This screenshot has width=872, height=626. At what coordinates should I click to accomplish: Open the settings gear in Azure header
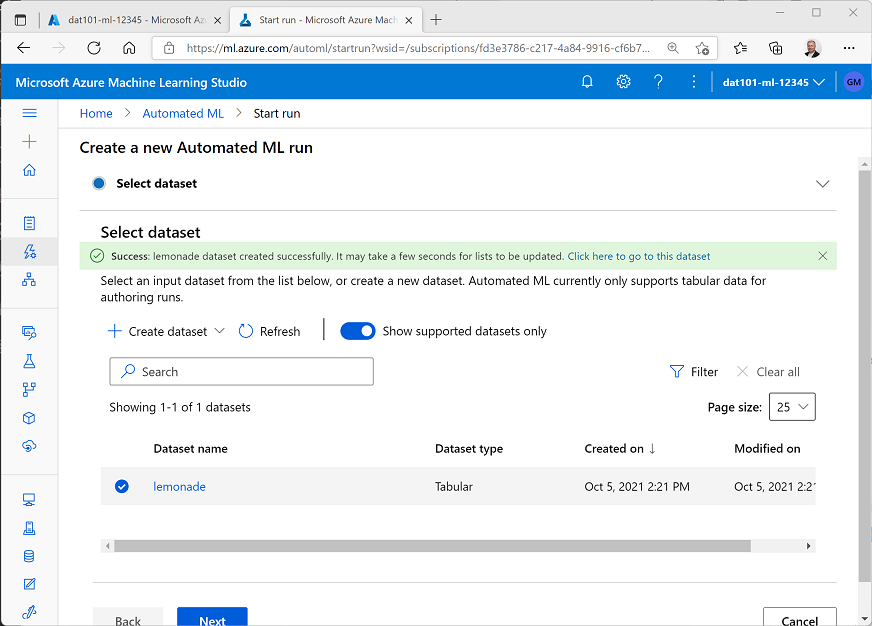pyautogui.click(x=623, y=82)
